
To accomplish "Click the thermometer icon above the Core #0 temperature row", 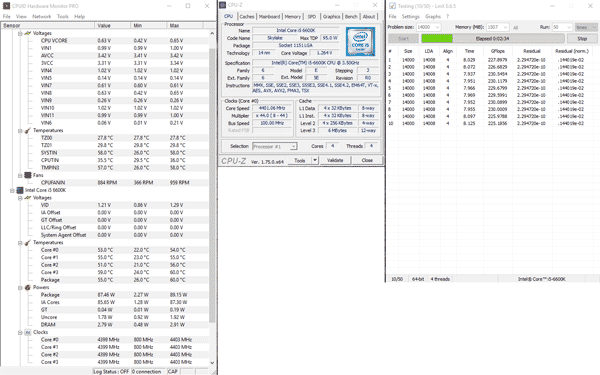I will 28,243.
